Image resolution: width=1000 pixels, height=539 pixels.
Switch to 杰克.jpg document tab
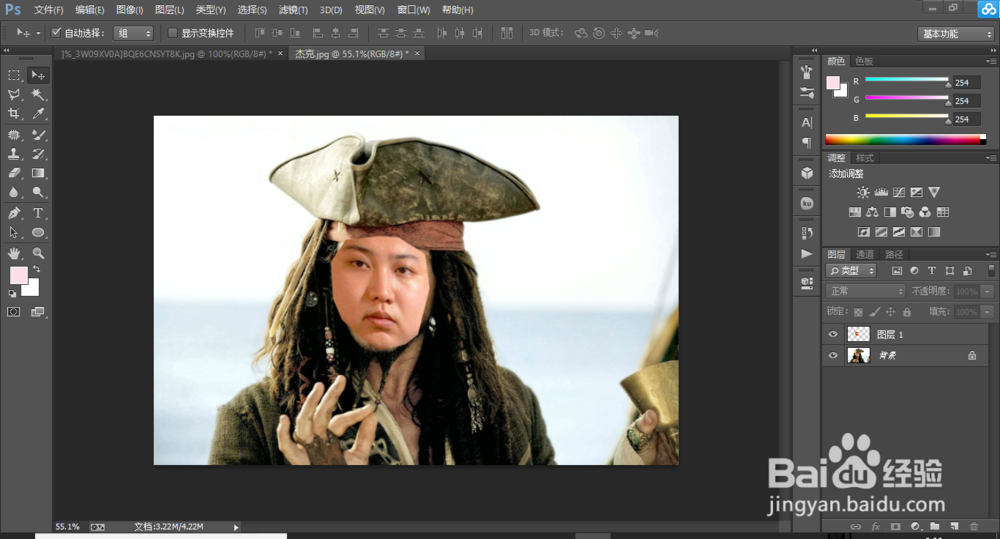tap(351, 54)
